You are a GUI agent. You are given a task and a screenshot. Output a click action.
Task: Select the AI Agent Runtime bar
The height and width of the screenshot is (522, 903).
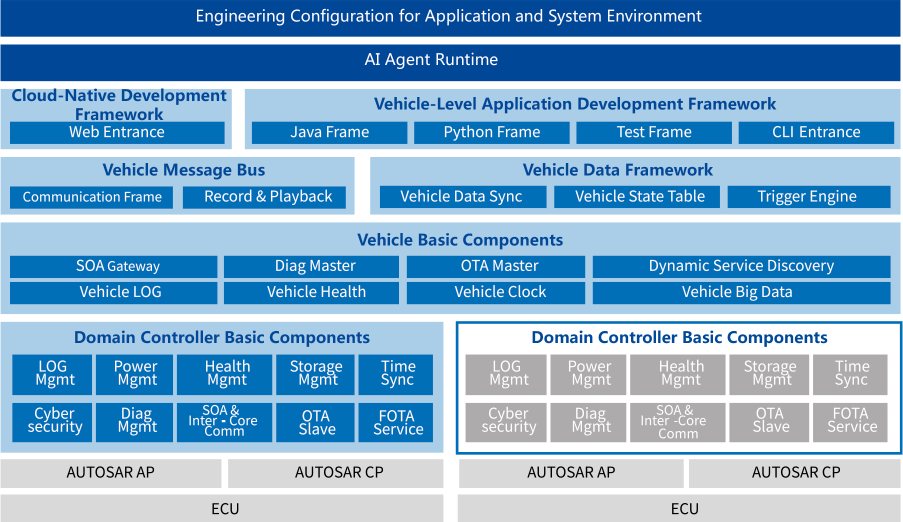click(x=450, y=62)
